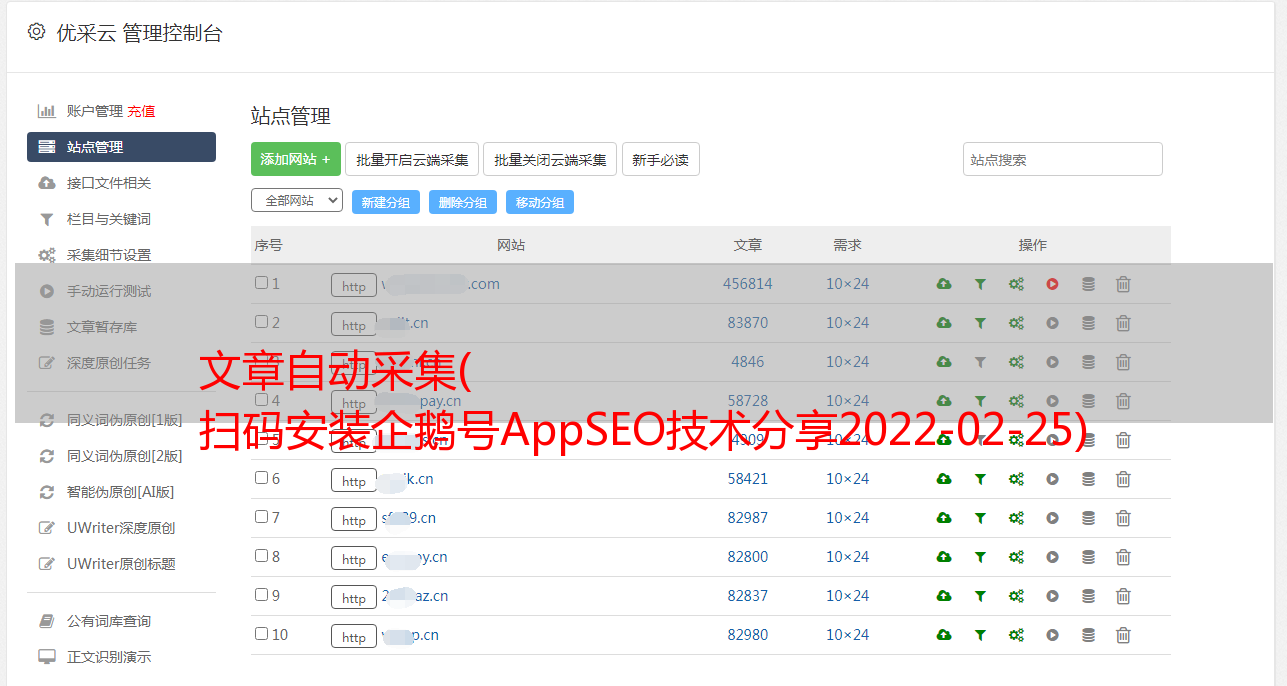This screenshot has height=686, width=1287.
Task: Click the gray play icon in row 10
Action: click(x=1052, y=635)
